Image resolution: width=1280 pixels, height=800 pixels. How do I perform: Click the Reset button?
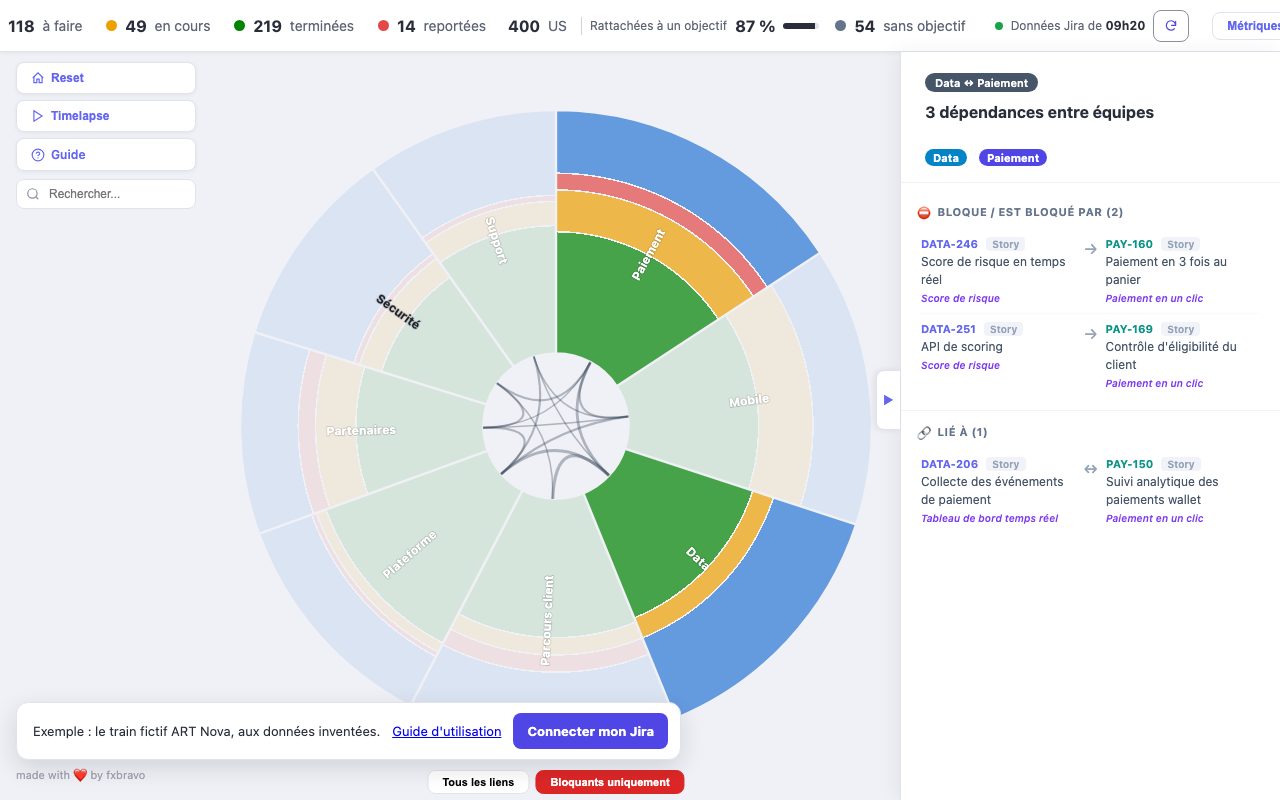[106, 78]
